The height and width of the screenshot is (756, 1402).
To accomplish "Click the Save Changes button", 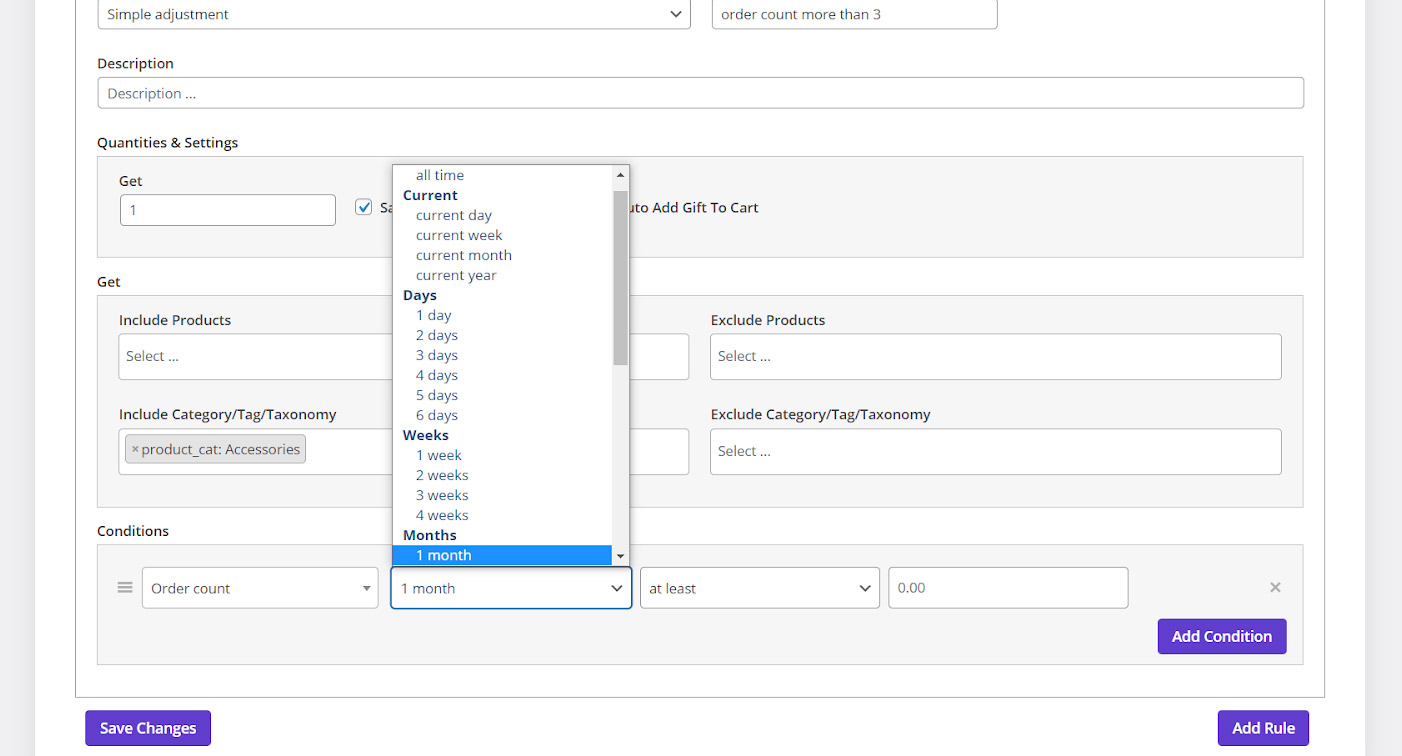I will [148, 728].
